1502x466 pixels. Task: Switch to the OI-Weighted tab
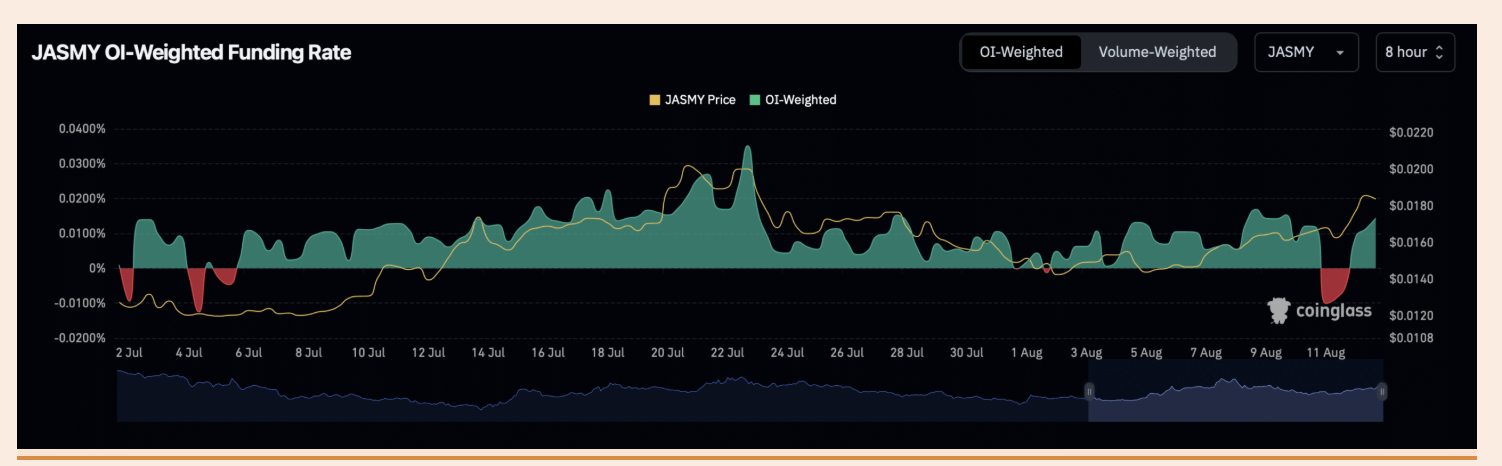click(1022, 52)
